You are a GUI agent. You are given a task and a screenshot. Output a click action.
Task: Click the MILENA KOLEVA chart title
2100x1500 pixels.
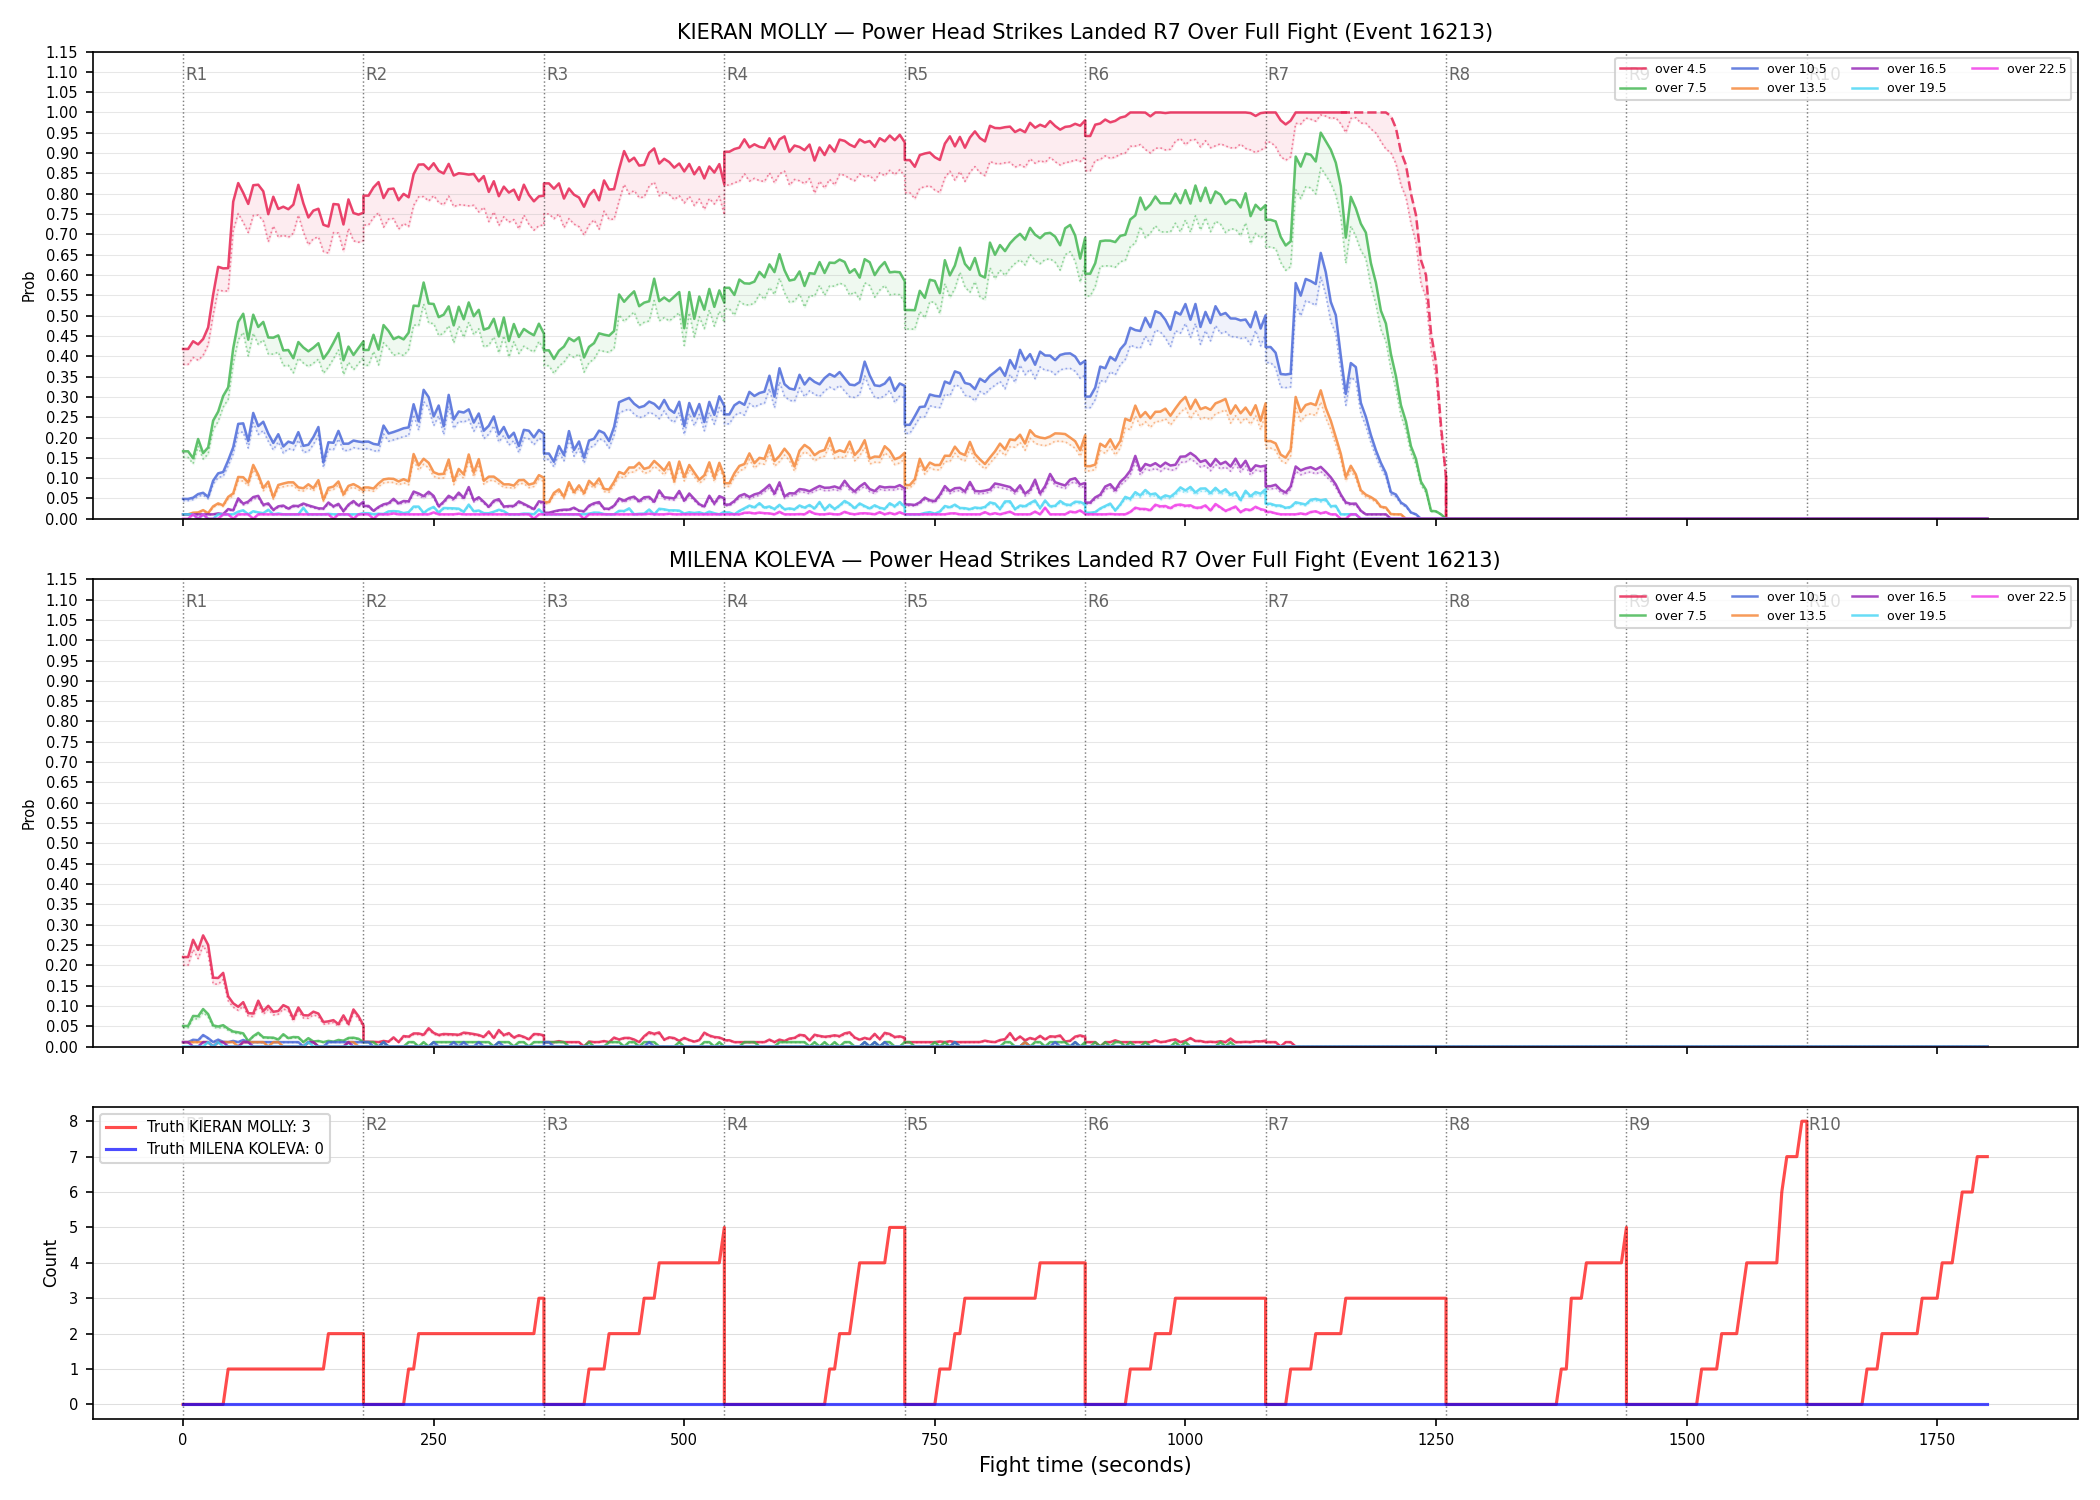point(1085,560)
